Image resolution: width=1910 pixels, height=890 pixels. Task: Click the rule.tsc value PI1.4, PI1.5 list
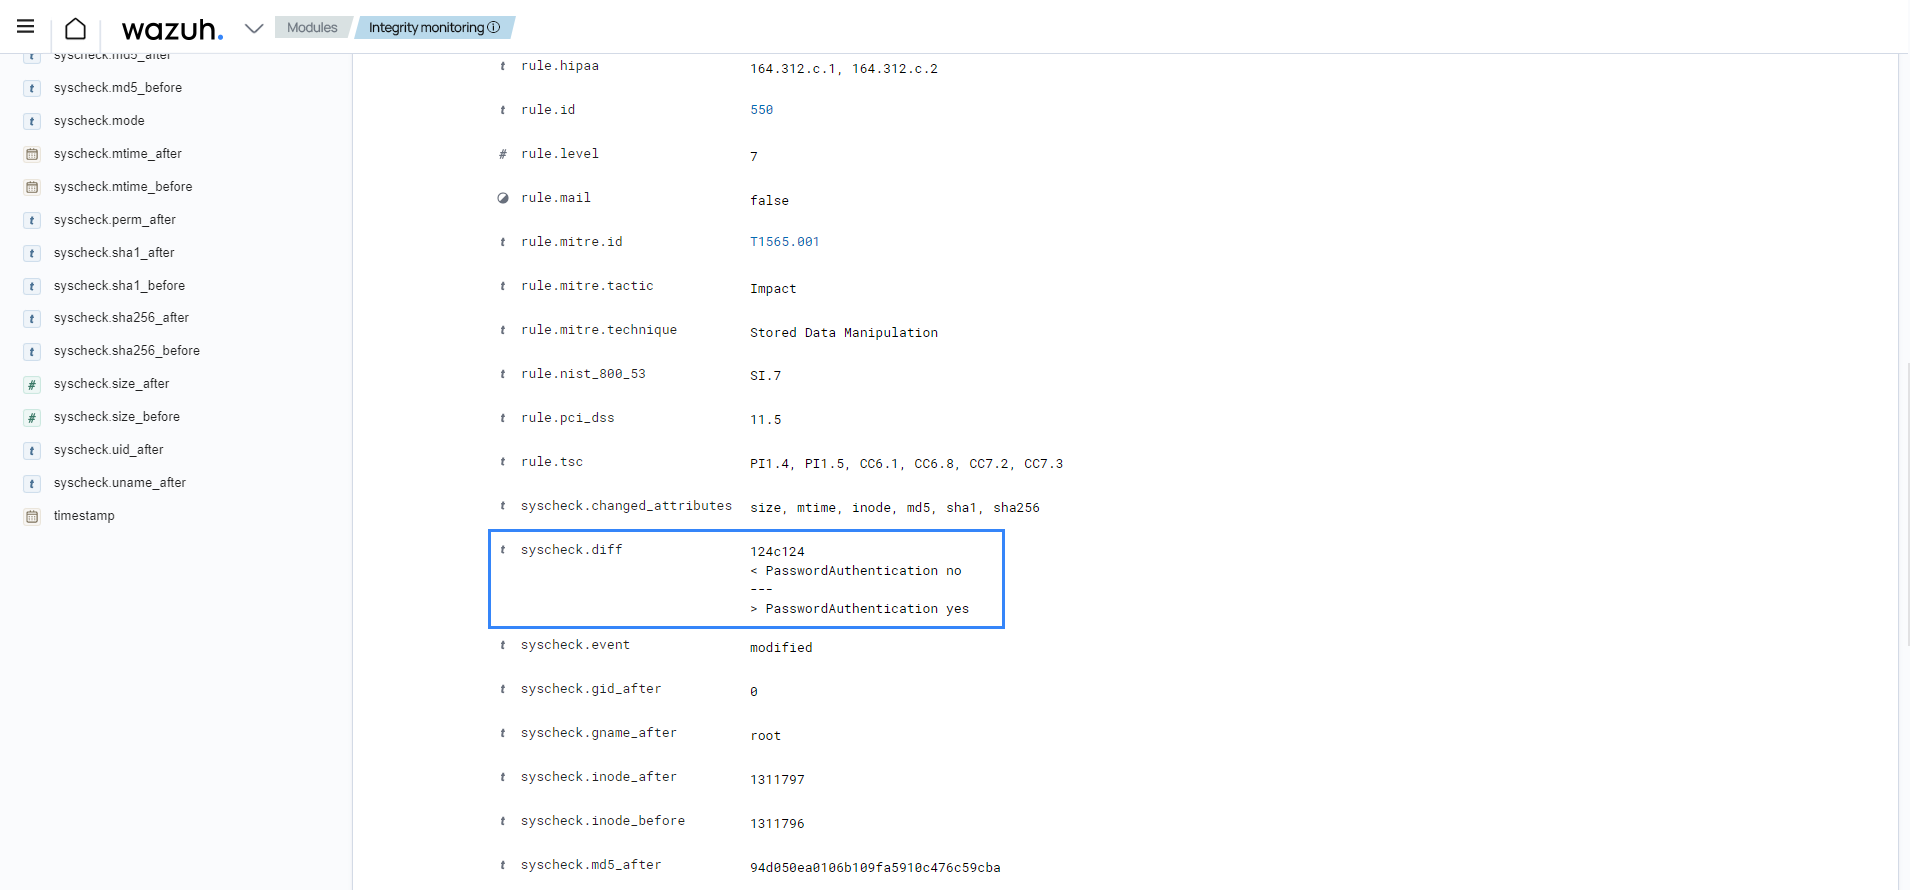907,464
